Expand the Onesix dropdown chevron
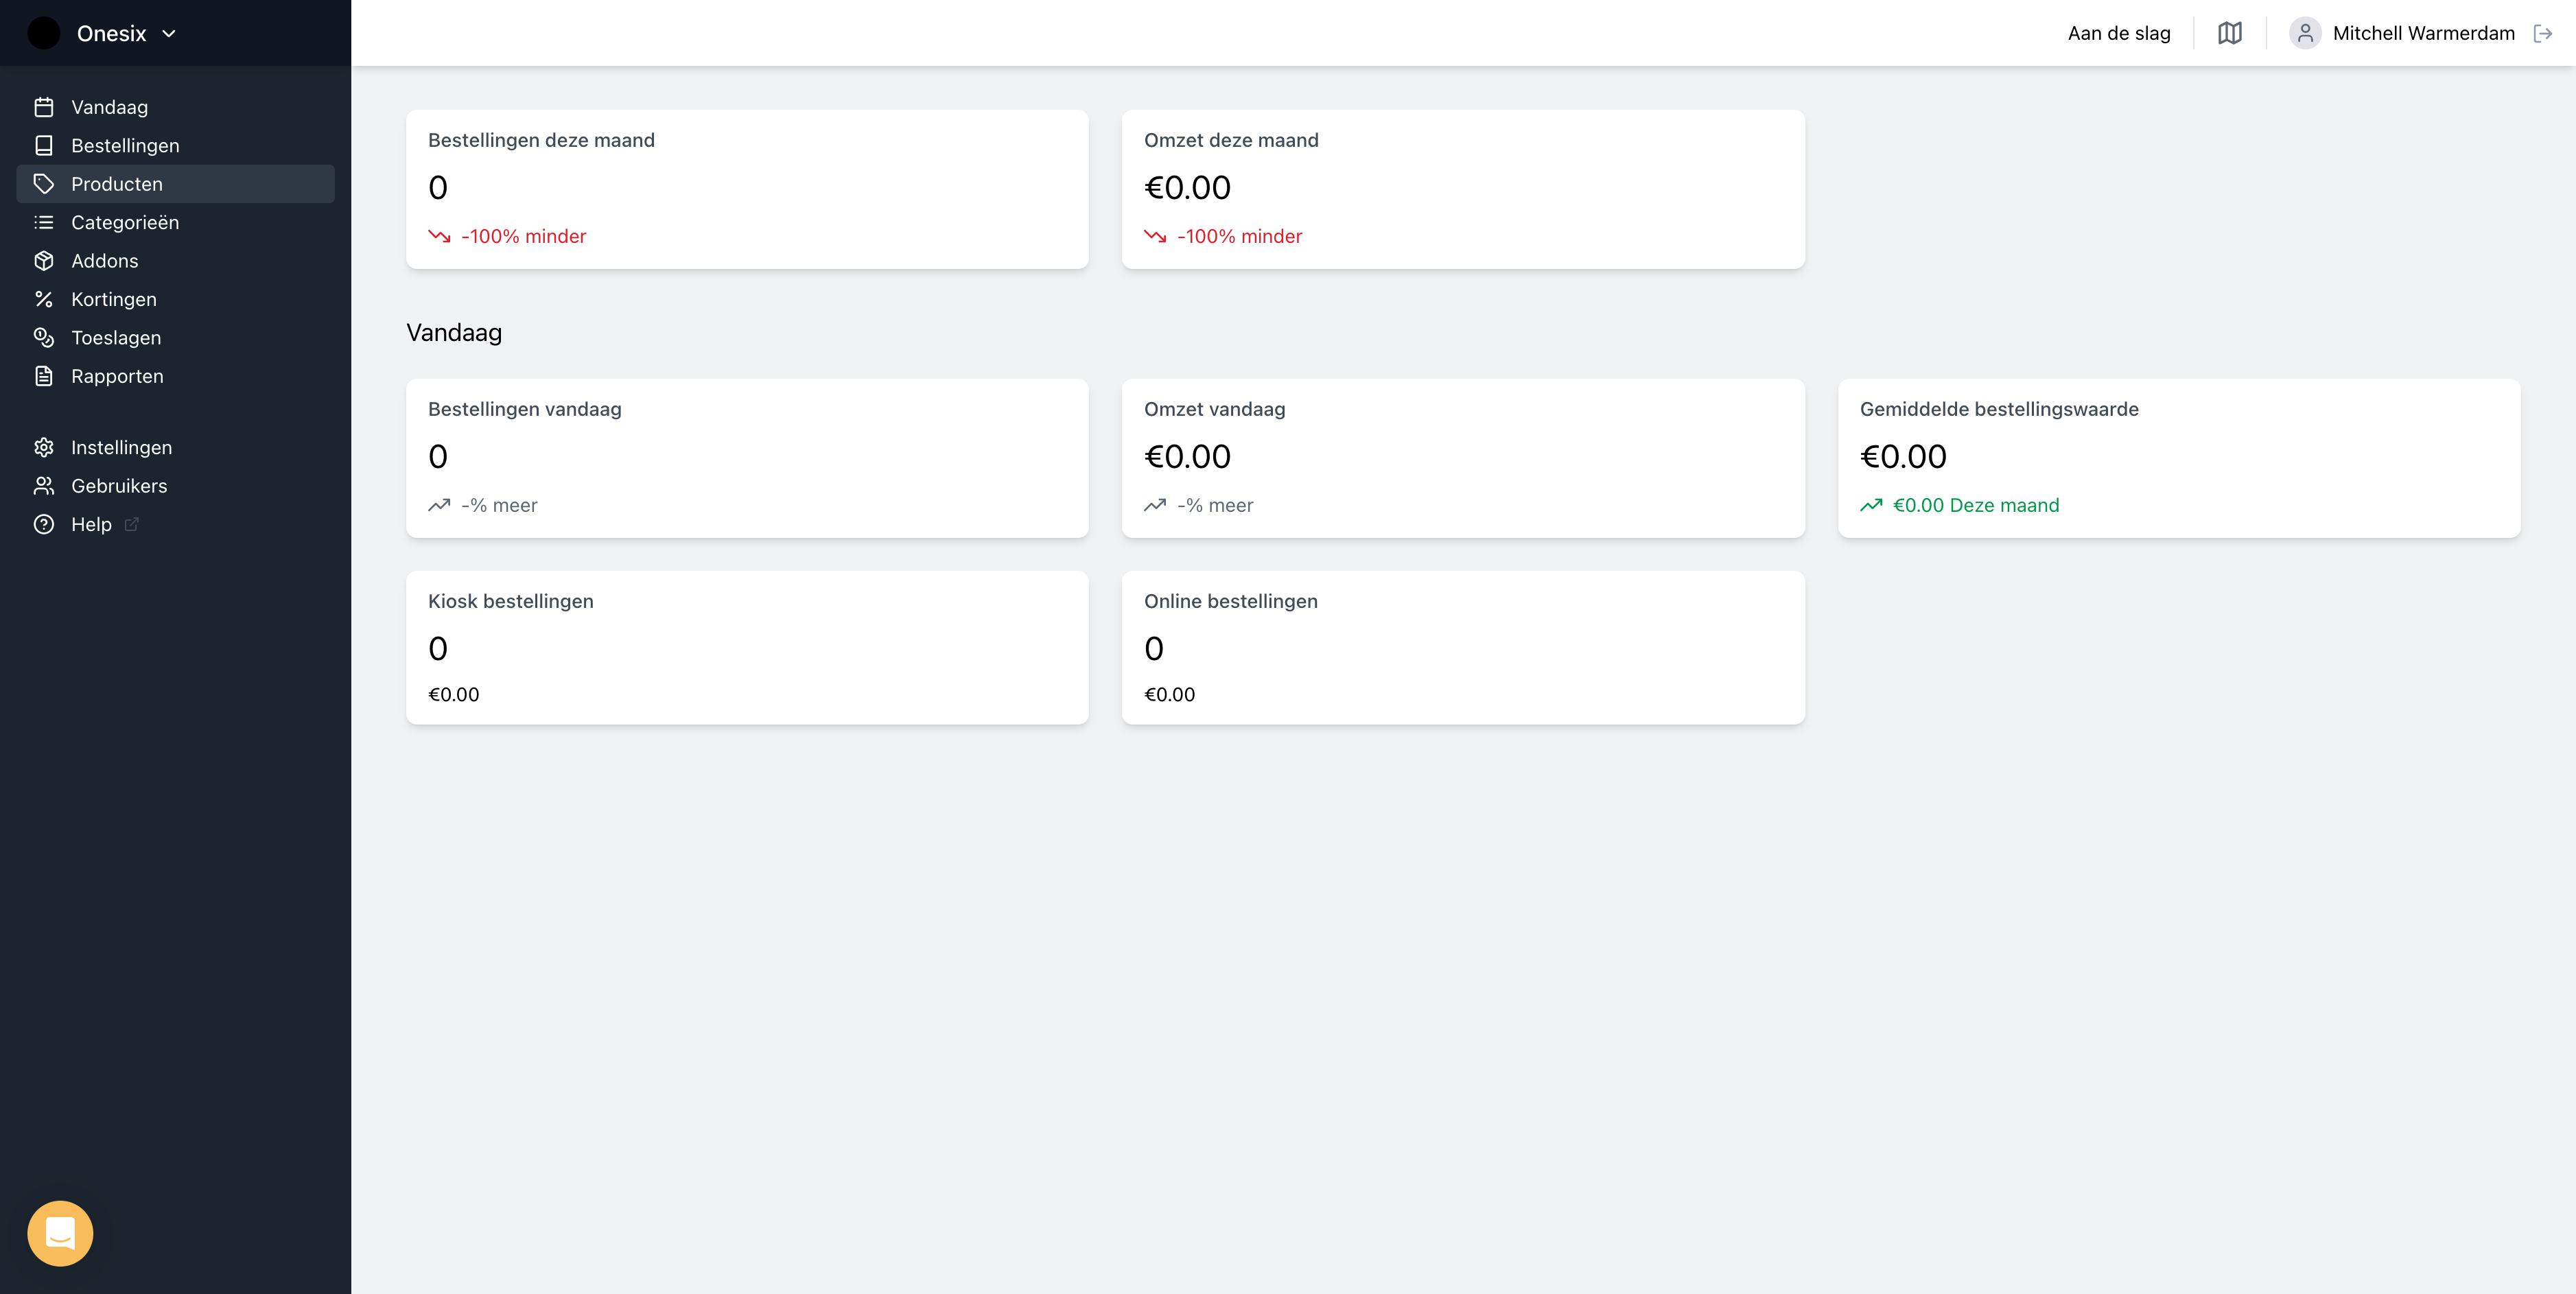The image size is (2576, 1294). [x=169, y=34]
